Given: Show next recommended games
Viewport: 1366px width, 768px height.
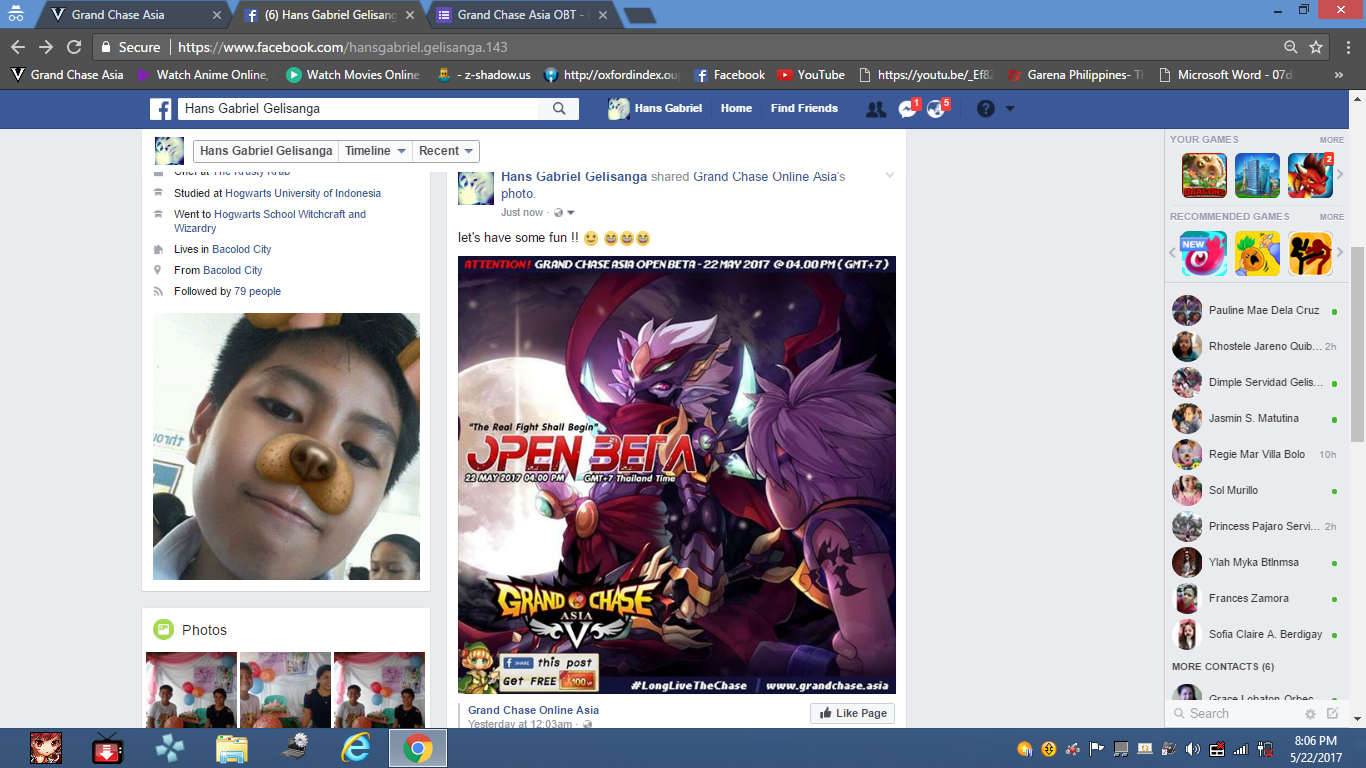Looking at the screenshot, I should 1340,253.
